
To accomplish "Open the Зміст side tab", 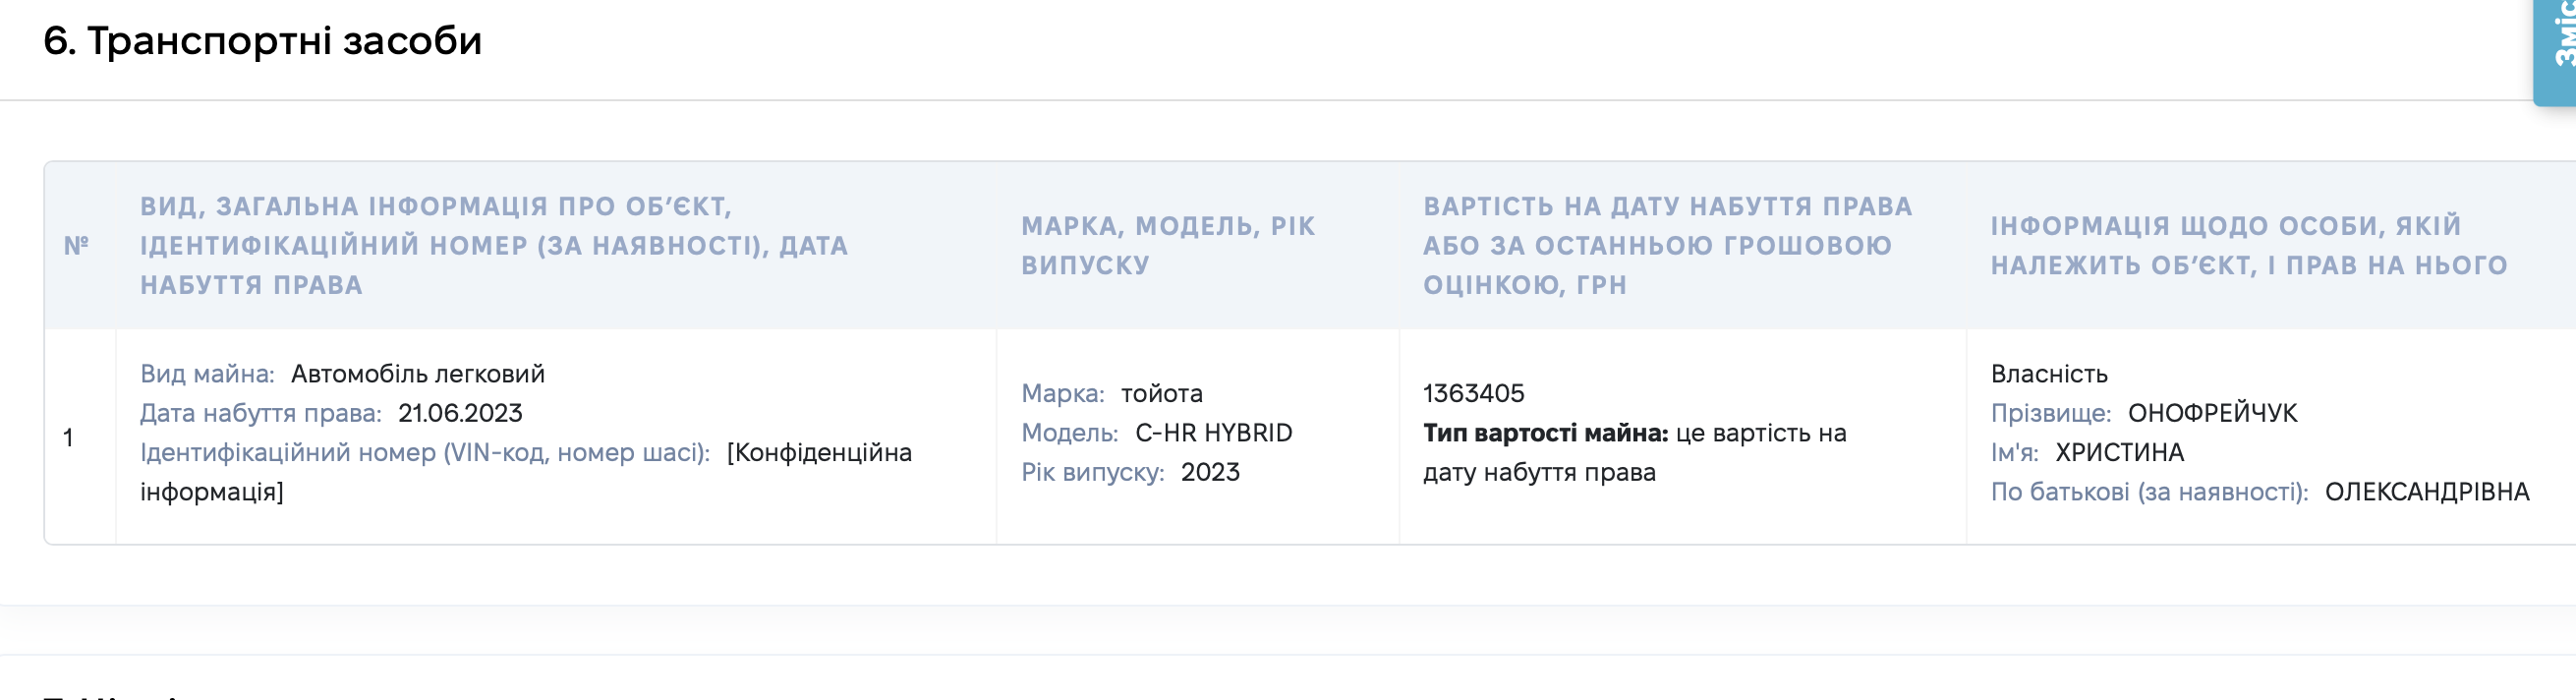I will pyautogui.click(x=2556, y=50).
